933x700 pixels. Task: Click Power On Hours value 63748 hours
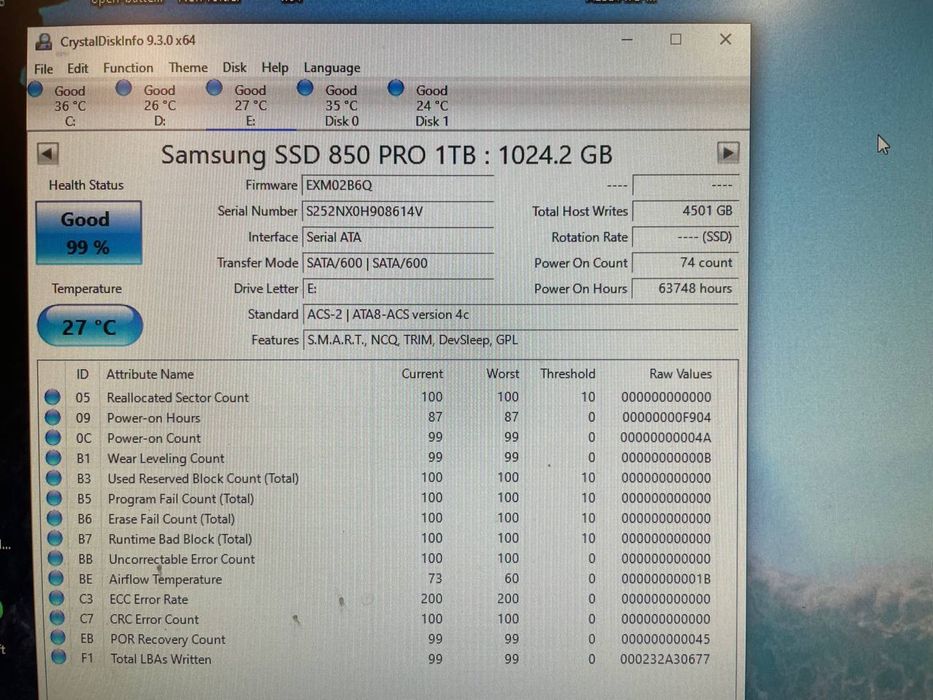[x=685, y=288]
